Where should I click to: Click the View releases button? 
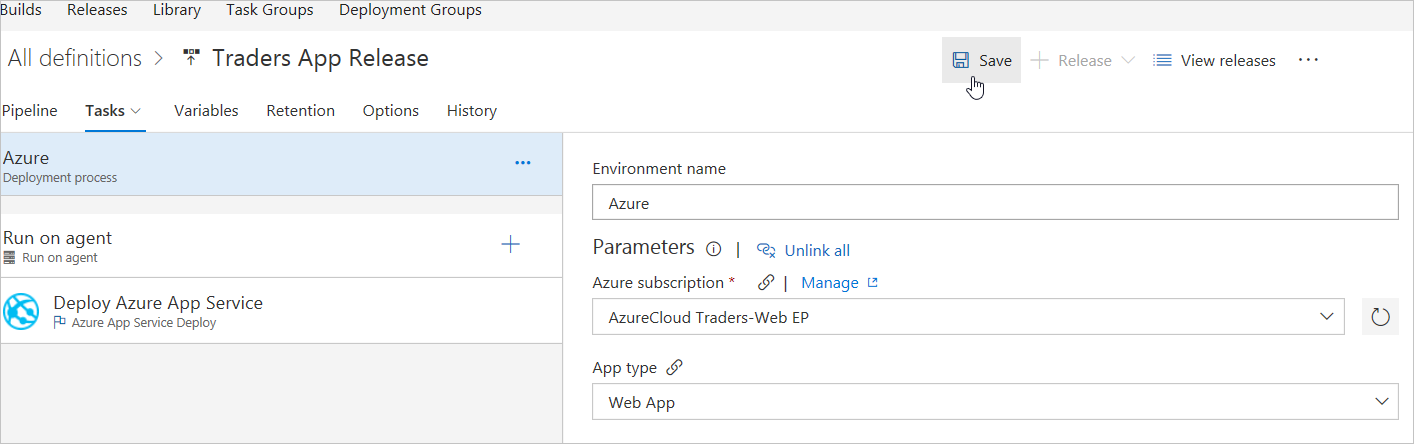[x=1214, y=61]
